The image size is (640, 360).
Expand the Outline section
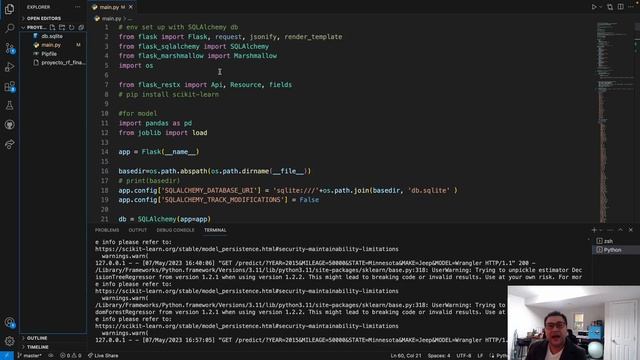37,338
